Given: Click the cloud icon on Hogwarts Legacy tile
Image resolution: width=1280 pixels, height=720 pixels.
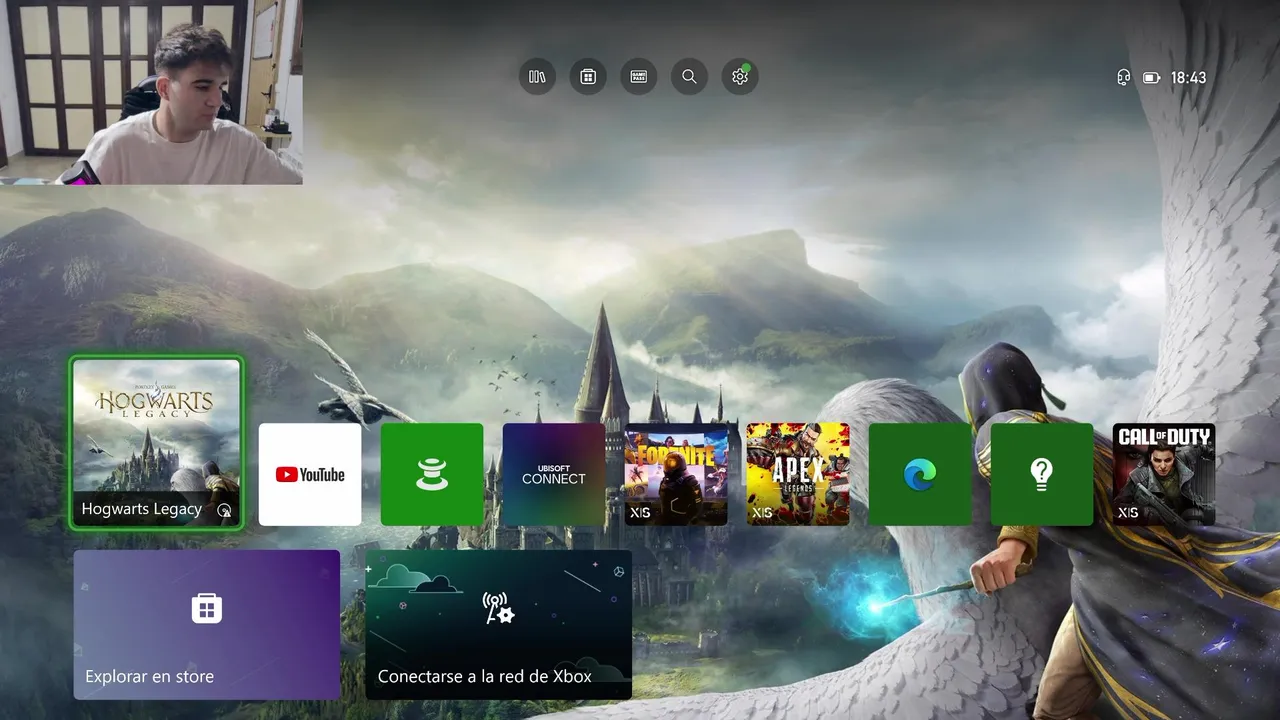Looking at the screenshot, I should tap(224, 510).
